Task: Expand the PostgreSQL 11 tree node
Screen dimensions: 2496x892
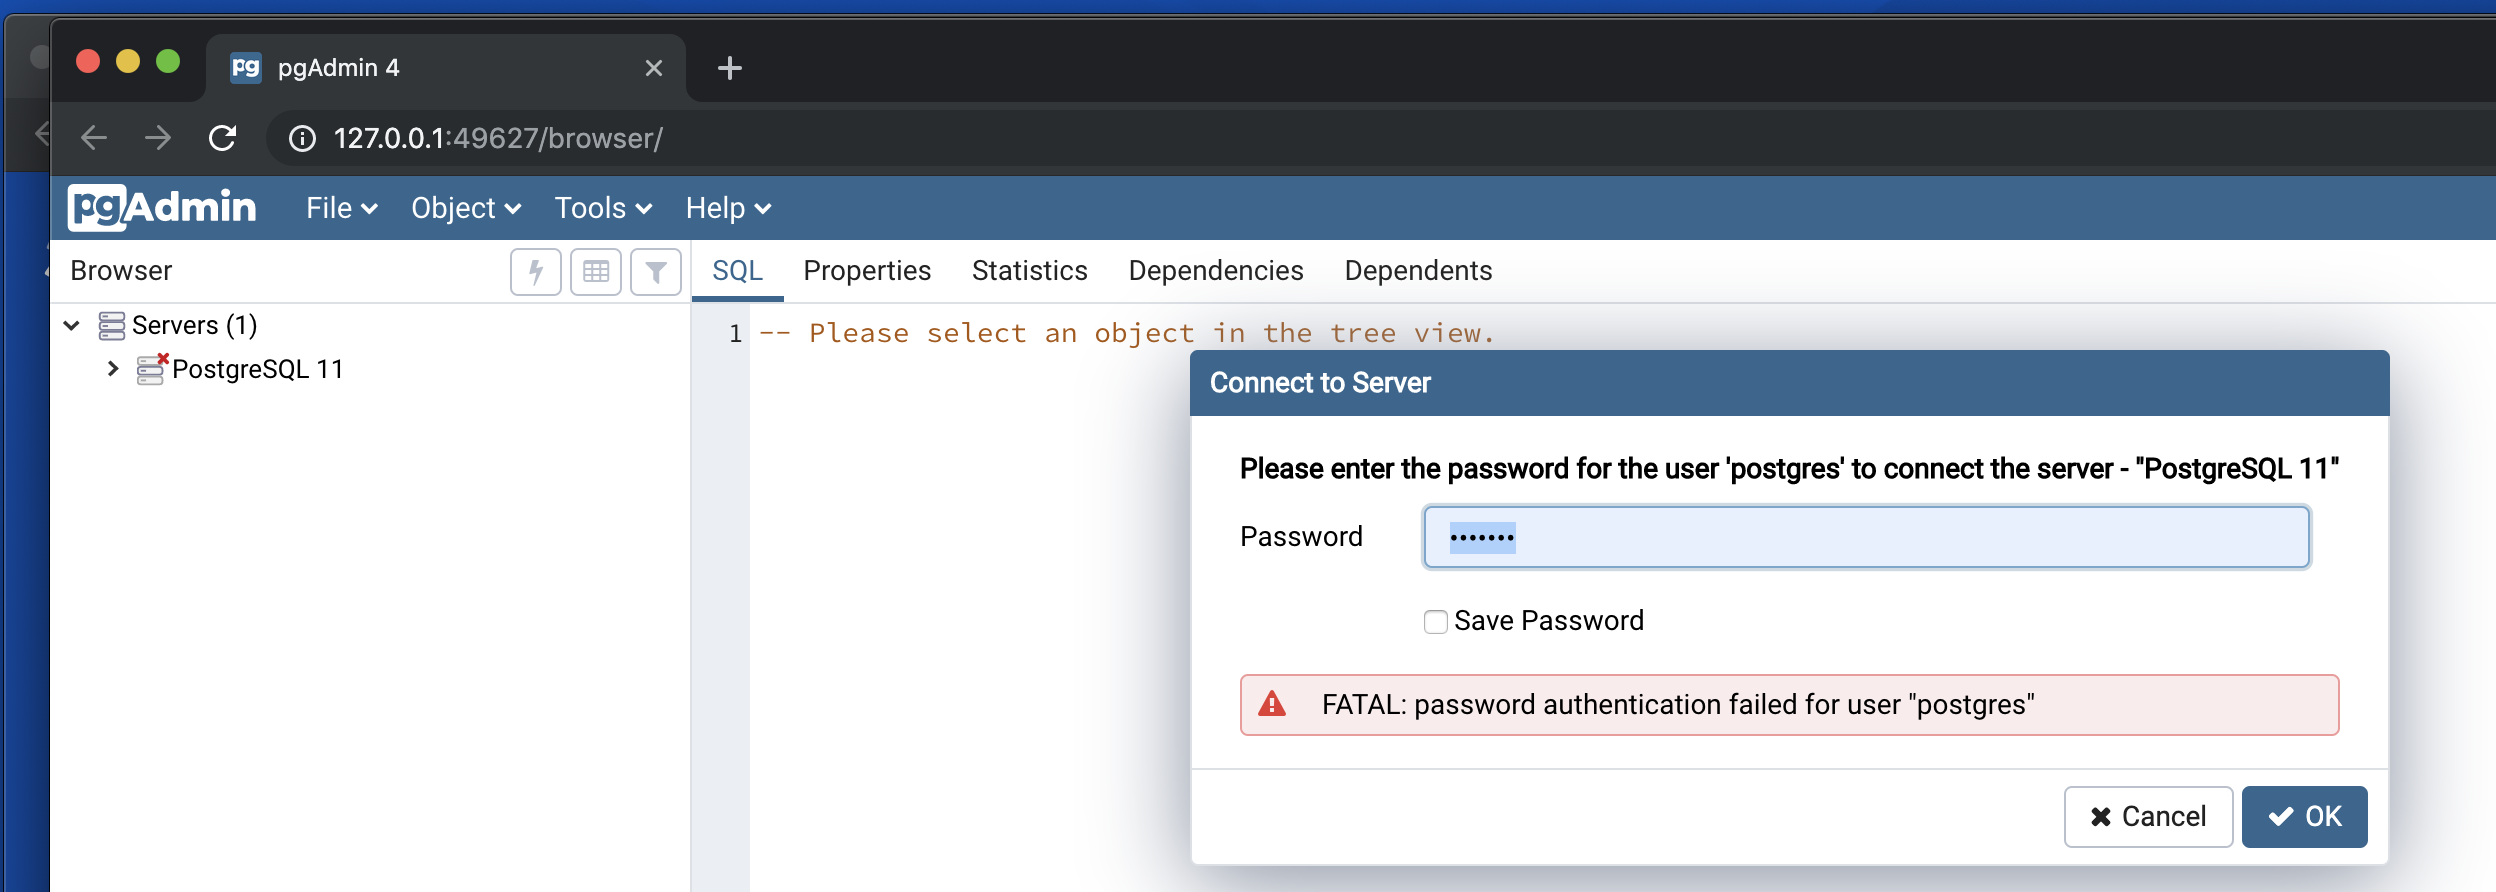Action: tap(112, 368)
